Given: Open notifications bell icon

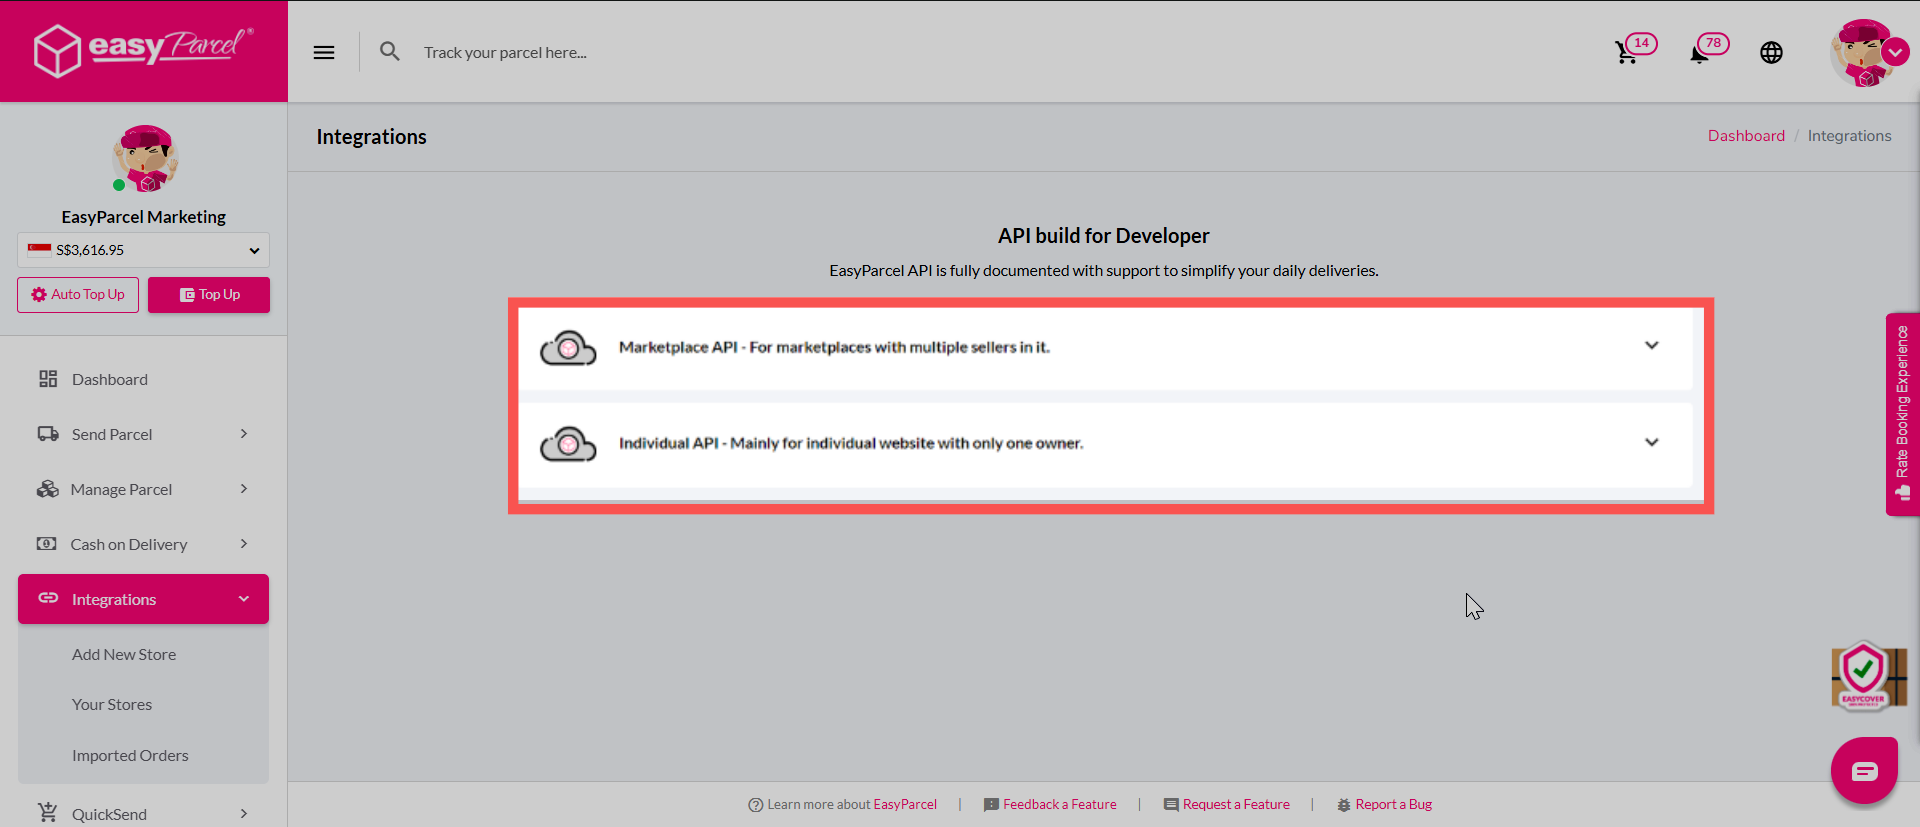Looking at the screenshot, I should [1699, 54].
